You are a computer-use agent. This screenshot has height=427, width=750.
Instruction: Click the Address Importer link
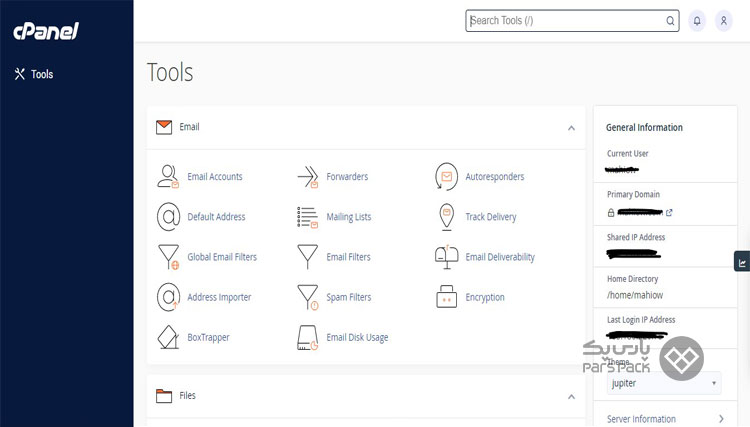219,297
